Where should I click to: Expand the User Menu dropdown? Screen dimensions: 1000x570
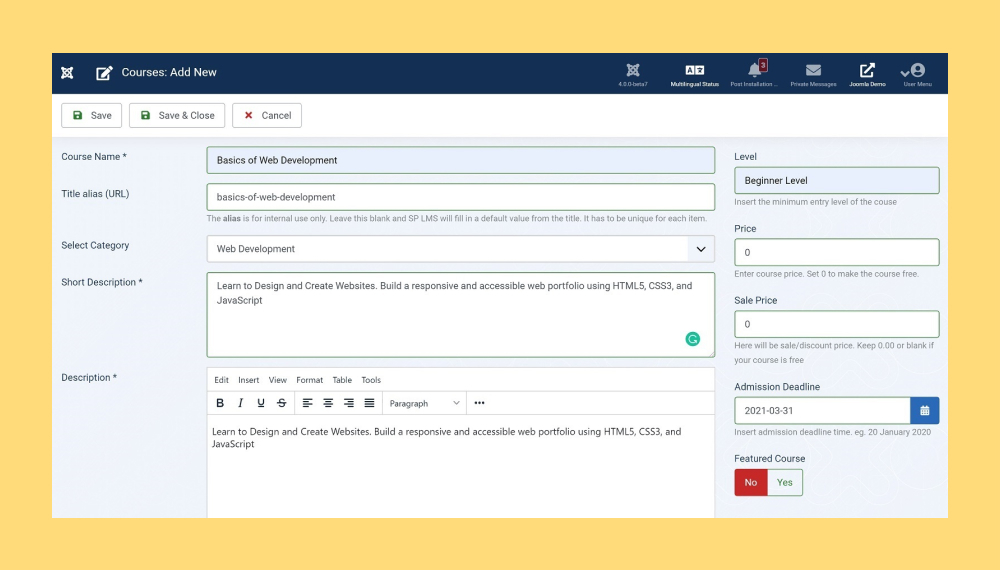pos(916,72)
